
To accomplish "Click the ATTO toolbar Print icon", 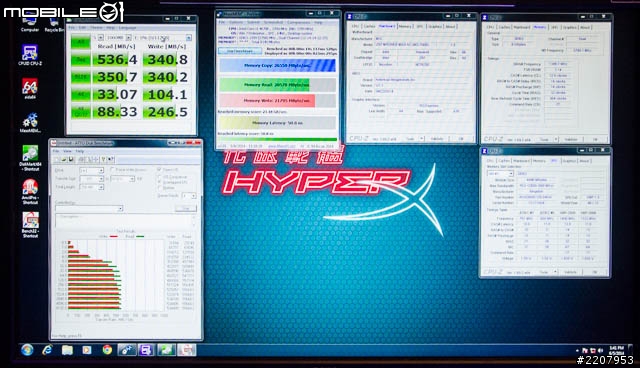I will [x=82, y=160].
